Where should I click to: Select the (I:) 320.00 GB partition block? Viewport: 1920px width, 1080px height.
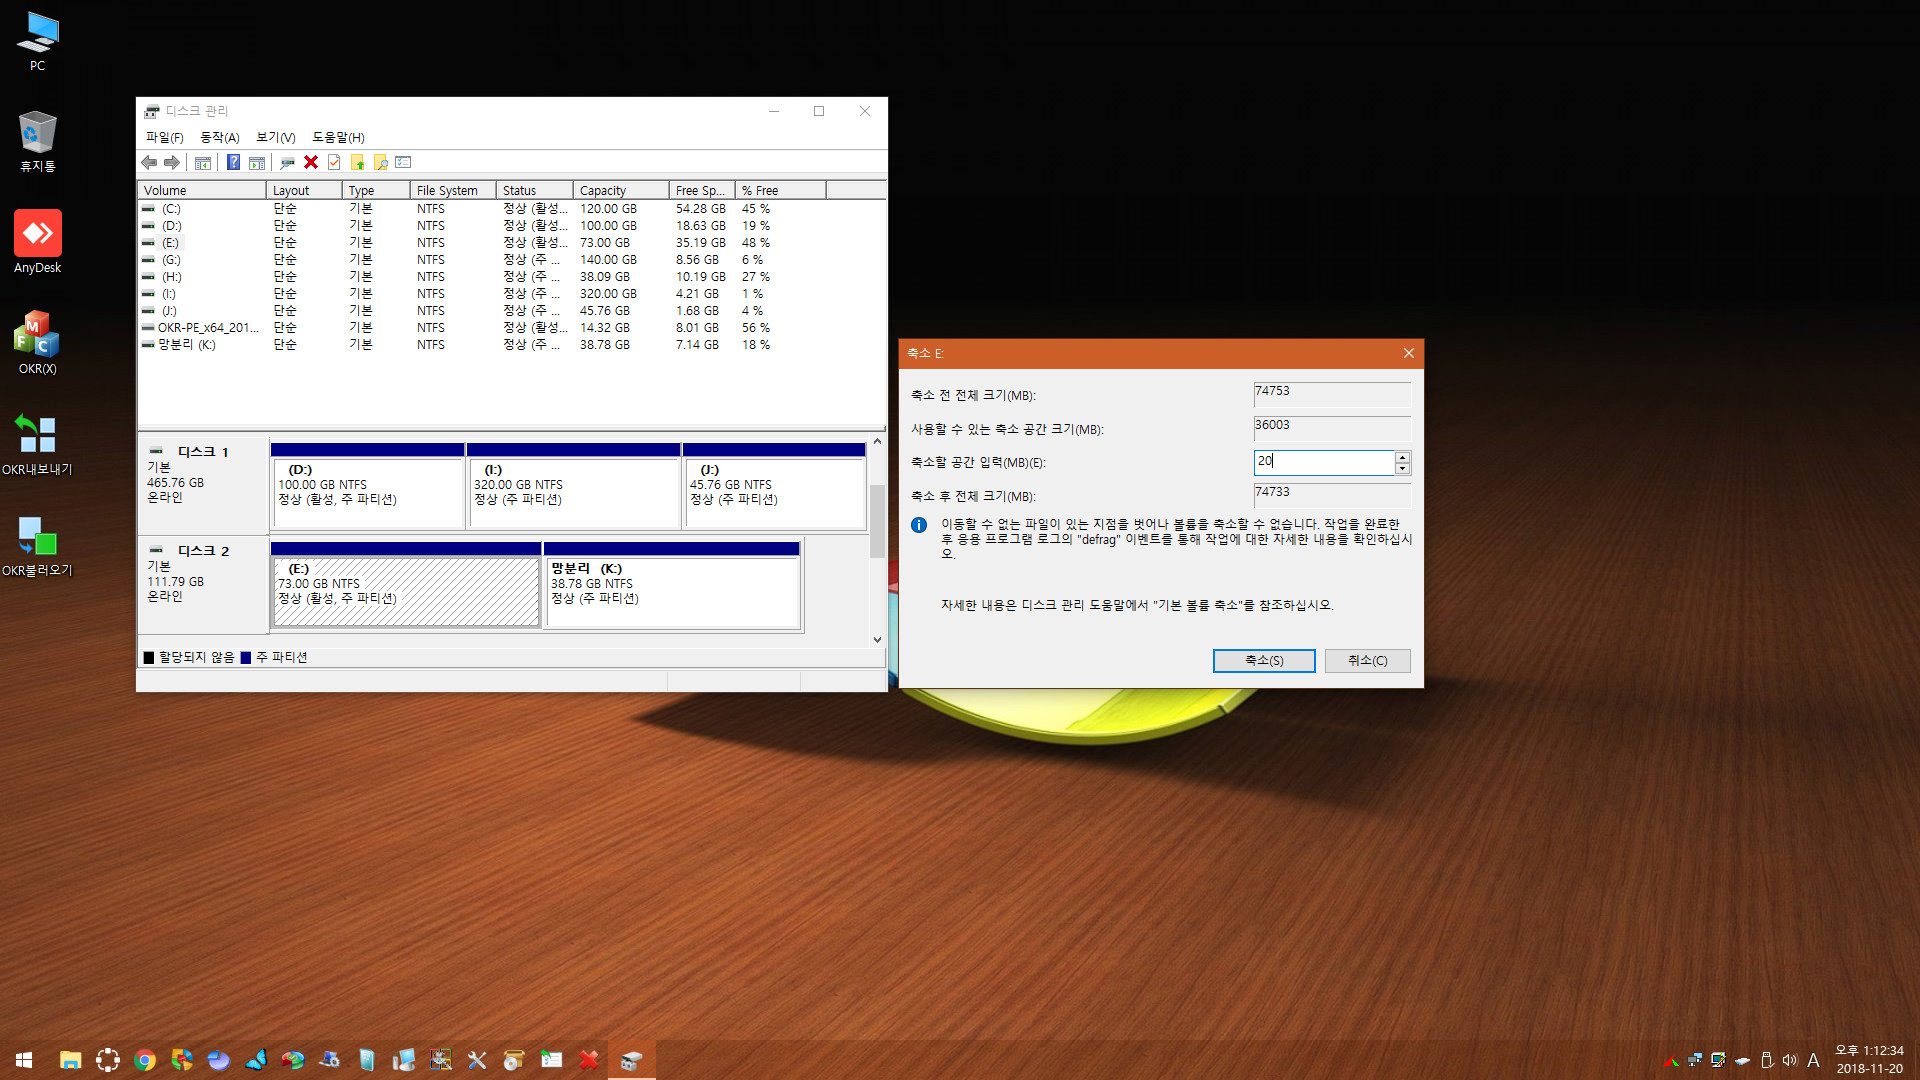(x=573, y=486)
